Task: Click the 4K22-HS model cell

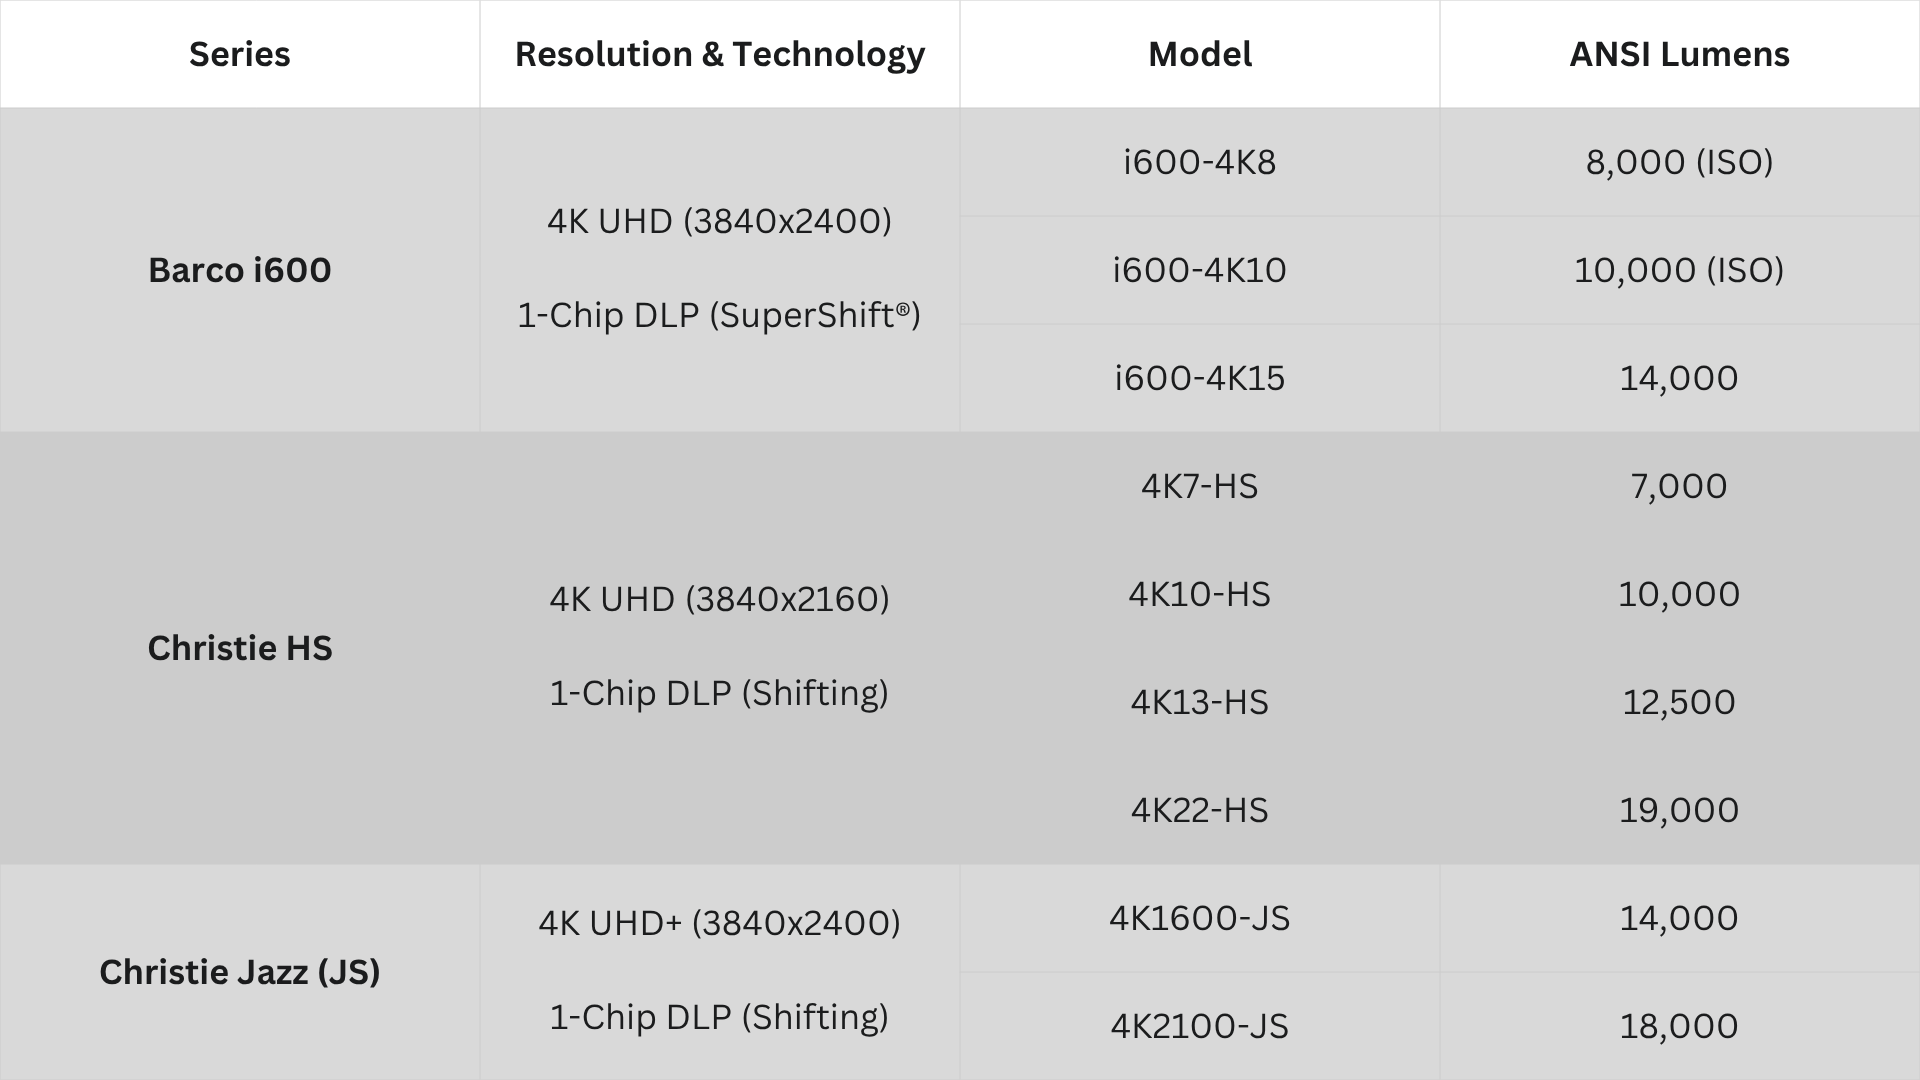Action: 1200,810
